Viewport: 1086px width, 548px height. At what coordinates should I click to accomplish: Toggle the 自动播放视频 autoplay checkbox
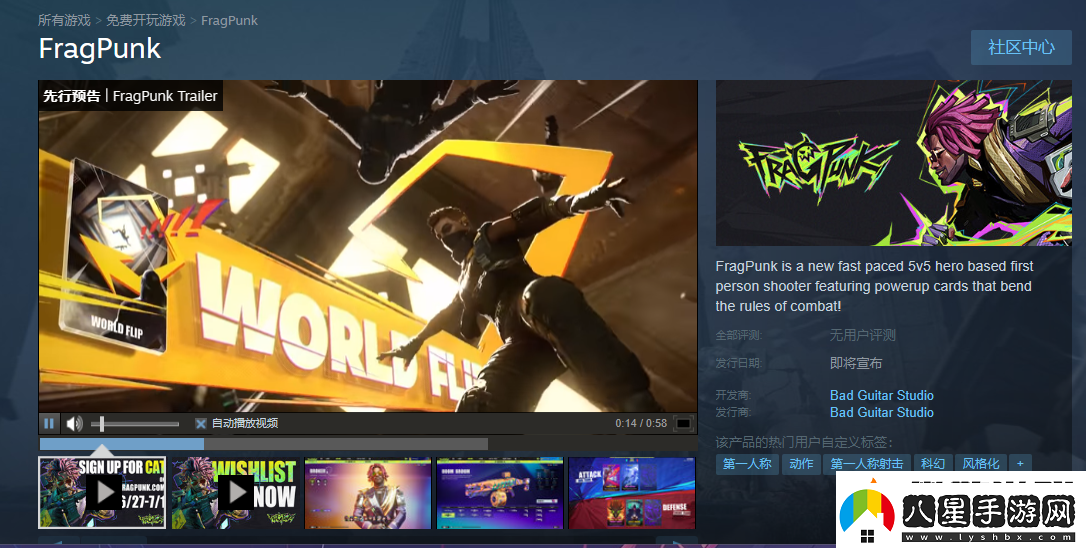[x=201, y=424]
